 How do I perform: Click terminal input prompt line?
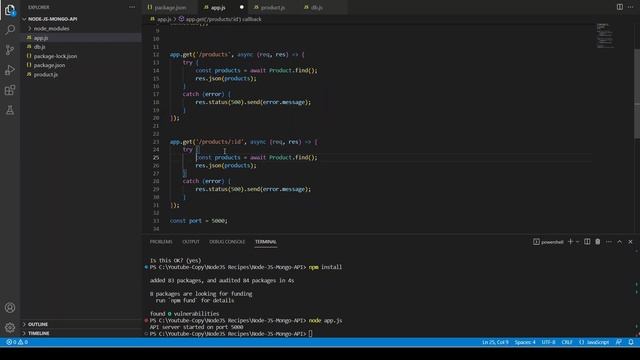tap(231, 334)
